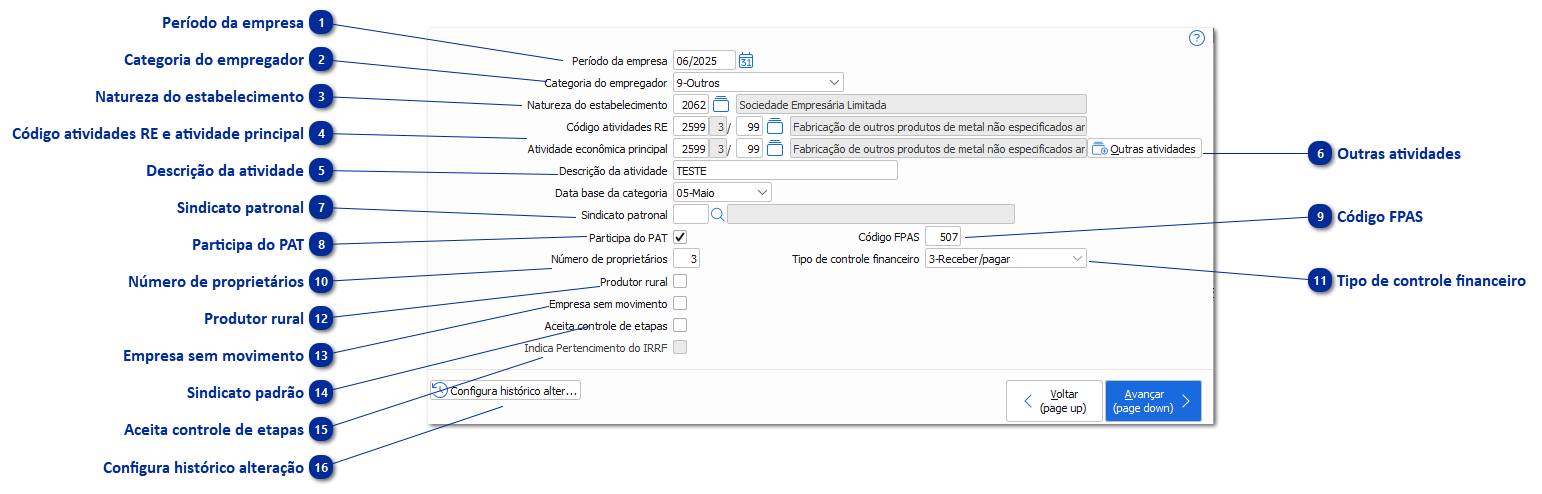The image size is (1542, 494).
Task: Click the Atividade econômica principal description box
Action: [938, 148]
